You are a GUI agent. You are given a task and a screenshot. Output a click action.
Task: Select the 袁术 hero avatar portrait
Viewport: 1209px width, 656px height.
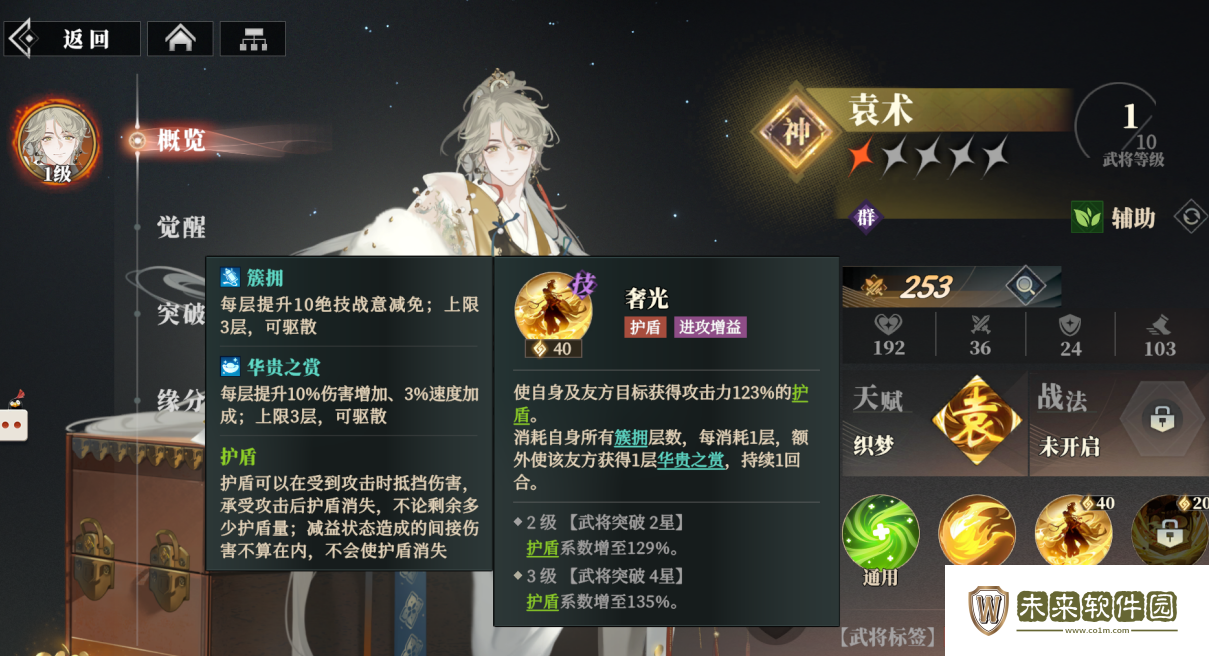pos(57,144)
